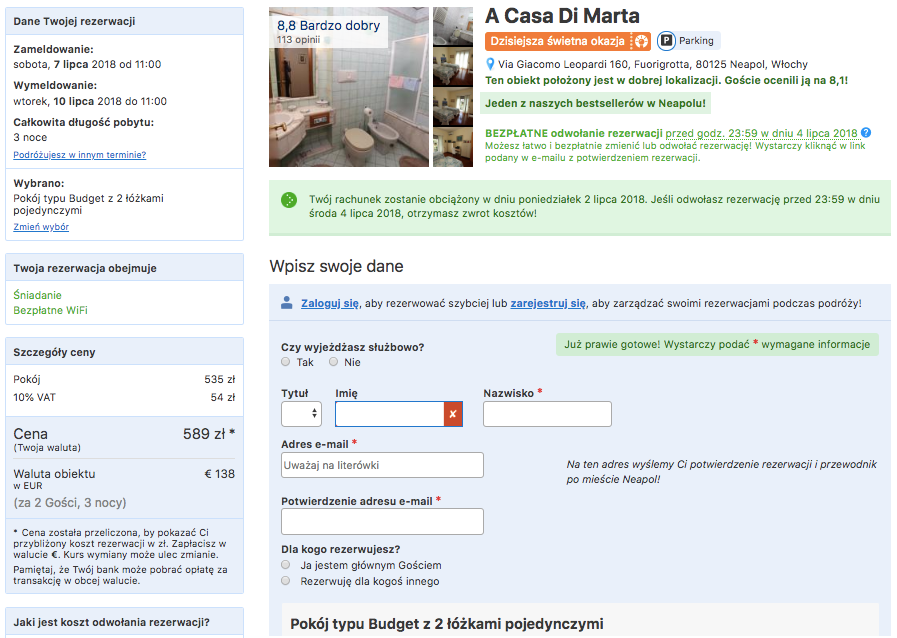Open the bottom small room thumbnail
The width and height of the screenshot is (897, 638).
click(x=453, y=148)
